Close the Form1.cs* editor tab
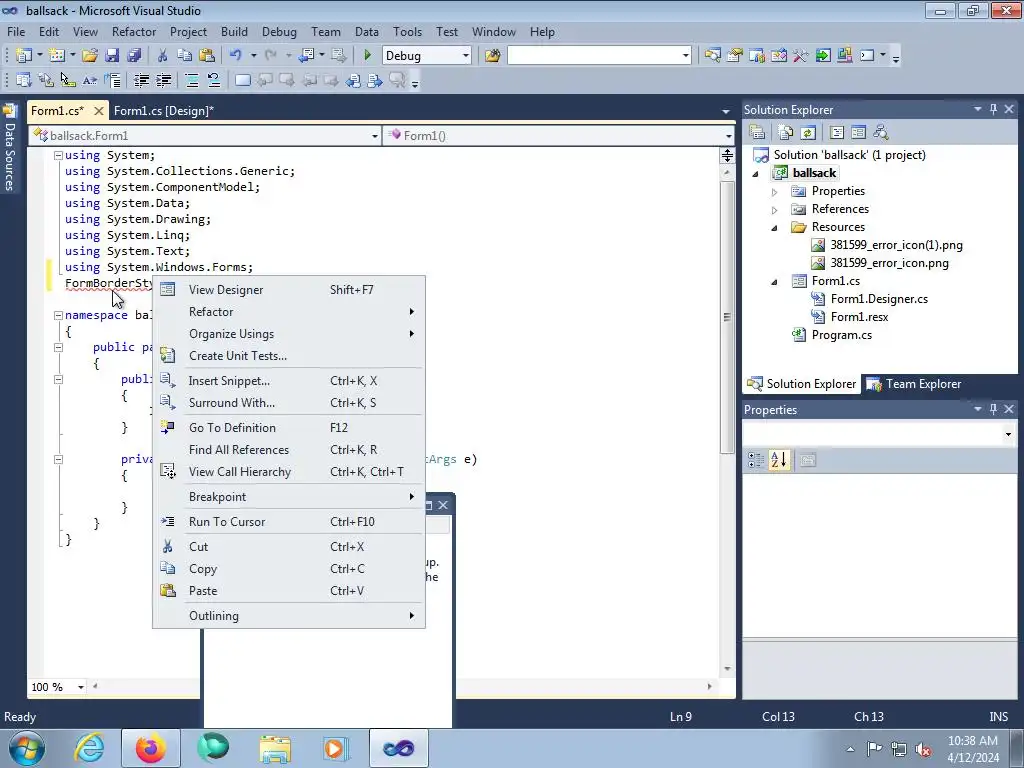Image resolution: width=1024 pixels, height=768 pixels. click(x=99, y=111)
